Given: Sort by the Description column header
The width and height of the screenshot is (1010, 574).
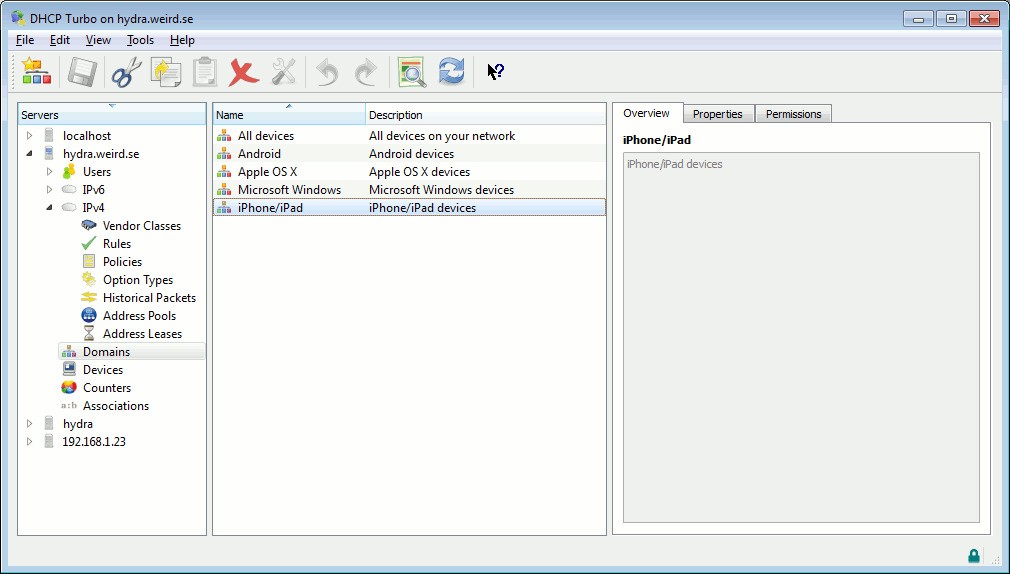Looking at the screenshot, I should (x=486, y=115).
